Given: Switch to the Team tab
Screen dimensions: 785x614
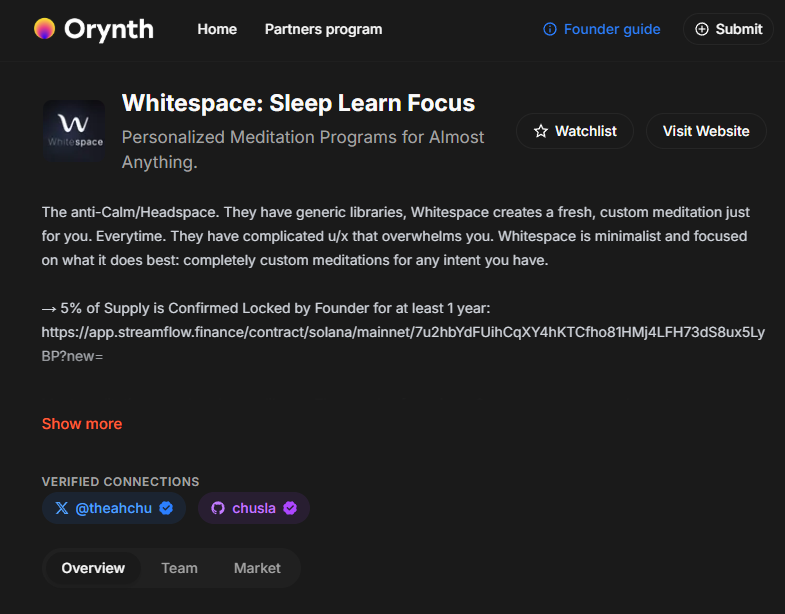Looking at the screenshot, I should [x=179, y=568].
